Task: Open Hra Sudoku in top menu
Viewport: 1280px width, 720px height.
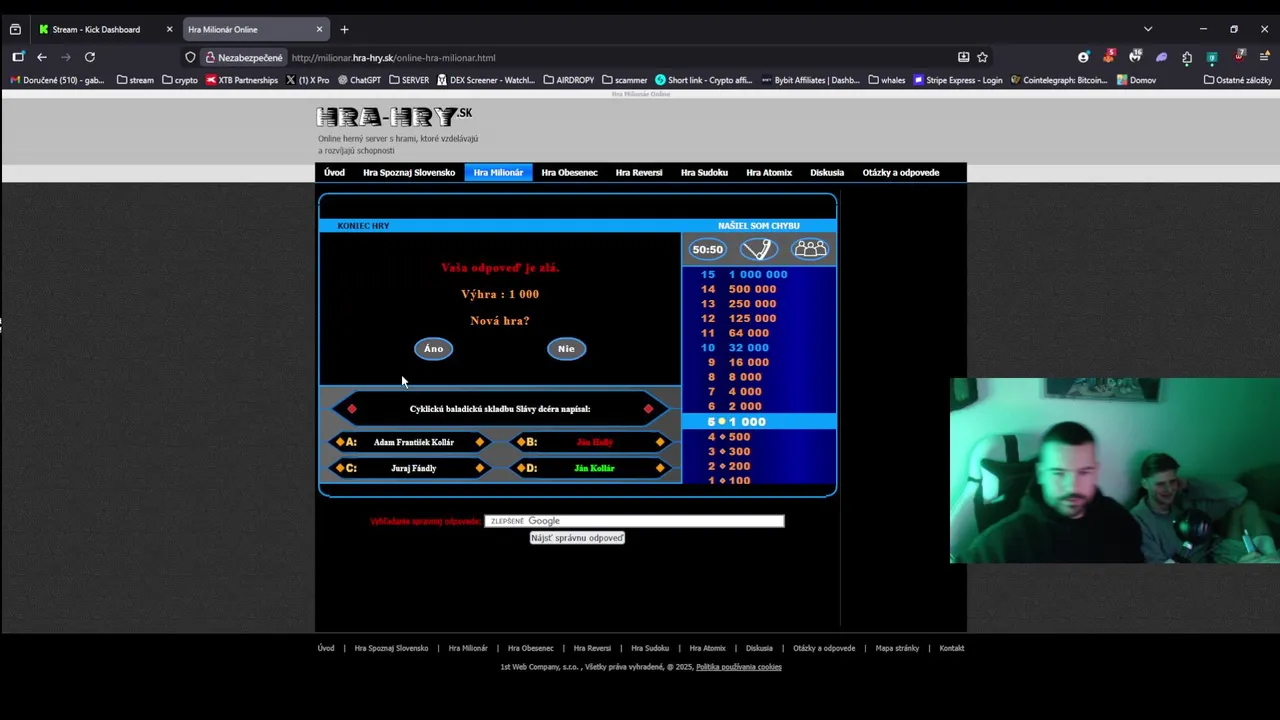Action: pos(704,172)
